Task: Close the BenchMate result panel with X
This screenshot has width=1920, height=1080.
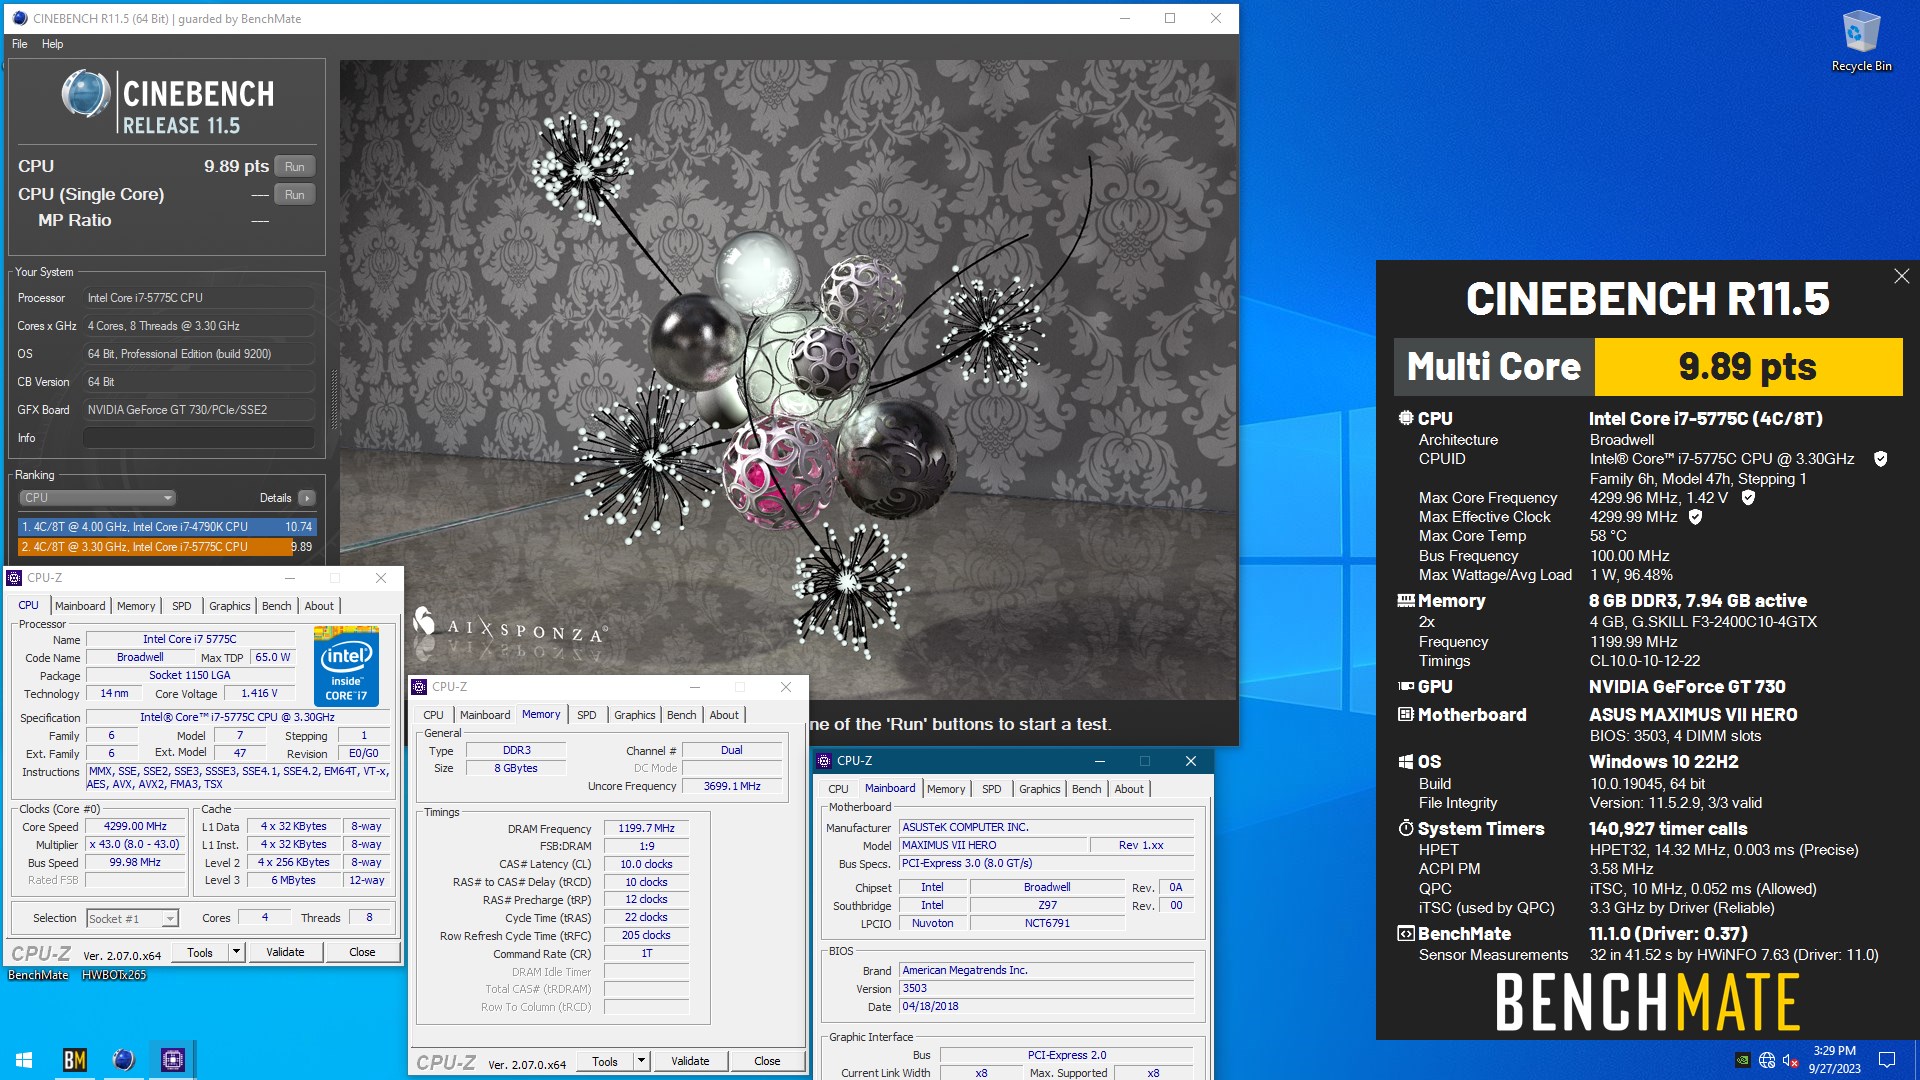Action: (x=1901, y=276)
